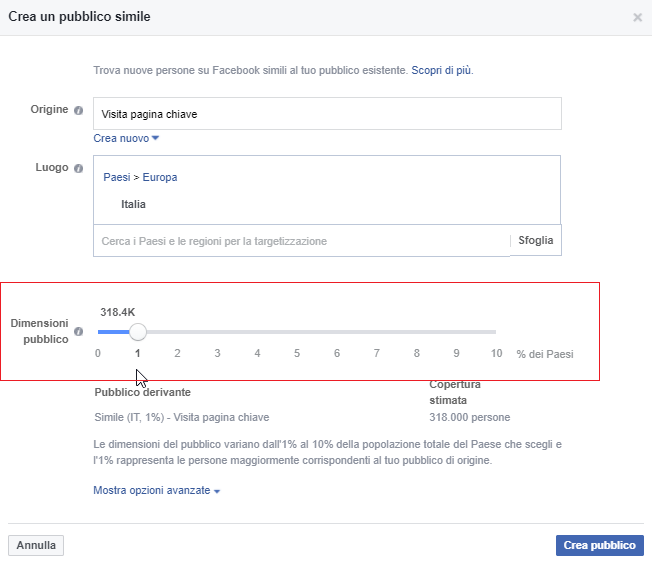652x565 pixels.
Task: Select Italia in the location list
Action: pyautogui.click(x=134, y=204)
